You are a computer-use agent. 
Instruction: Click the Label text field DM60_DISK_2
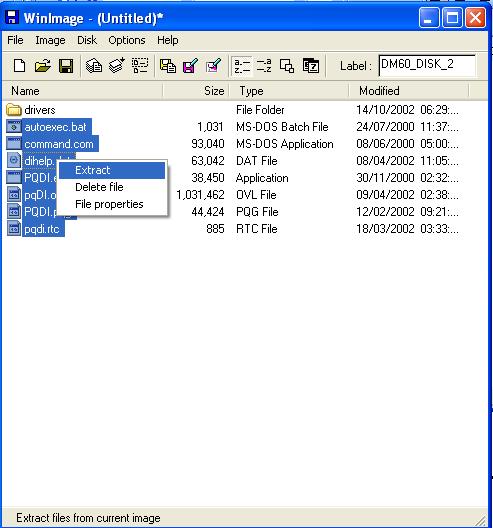point(427,65)
